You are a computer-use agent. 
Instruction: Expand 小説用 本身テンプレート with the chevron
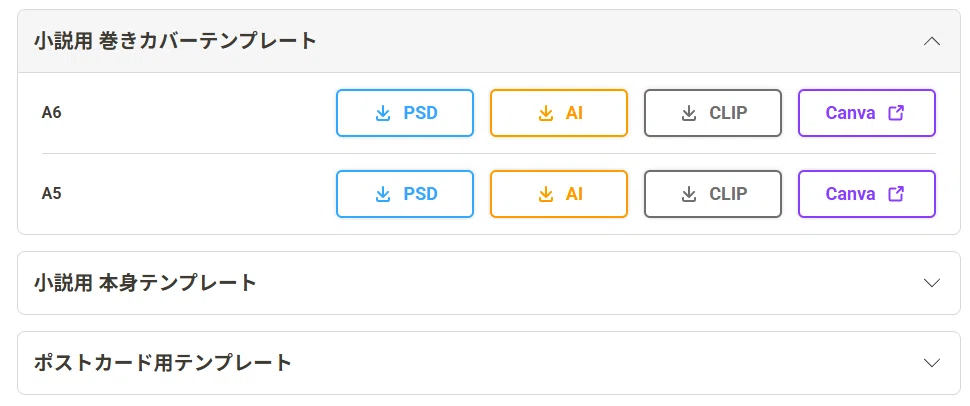tap(932, 283)
